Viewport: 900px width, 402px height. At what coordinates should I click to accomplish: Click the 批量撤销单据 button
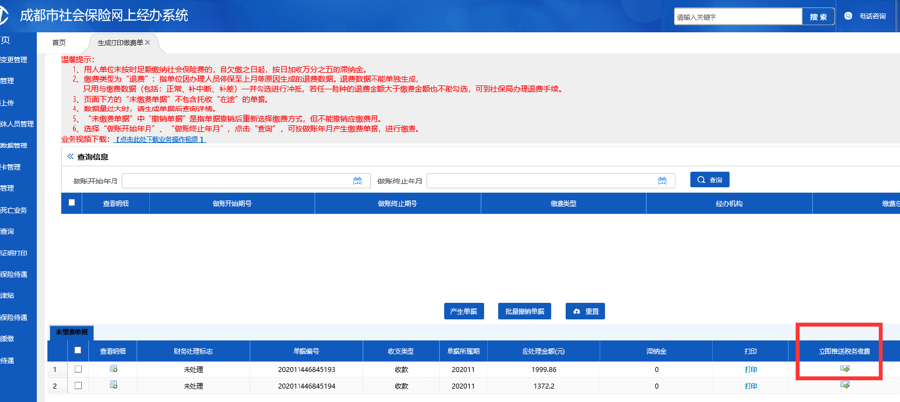pos(525,311)
